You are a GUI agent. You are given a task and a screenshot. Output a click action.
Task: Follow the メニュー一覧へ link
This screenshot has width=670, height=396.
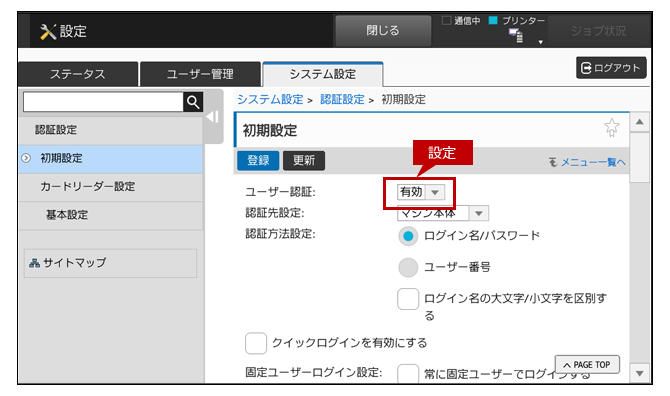point(593,162)
